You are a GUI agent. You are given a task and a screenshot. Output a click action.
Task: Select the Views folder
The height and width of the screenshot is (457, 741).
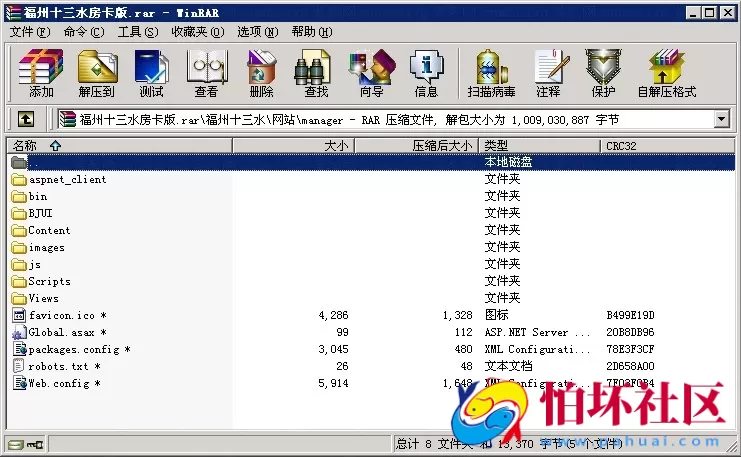(35, 299)
